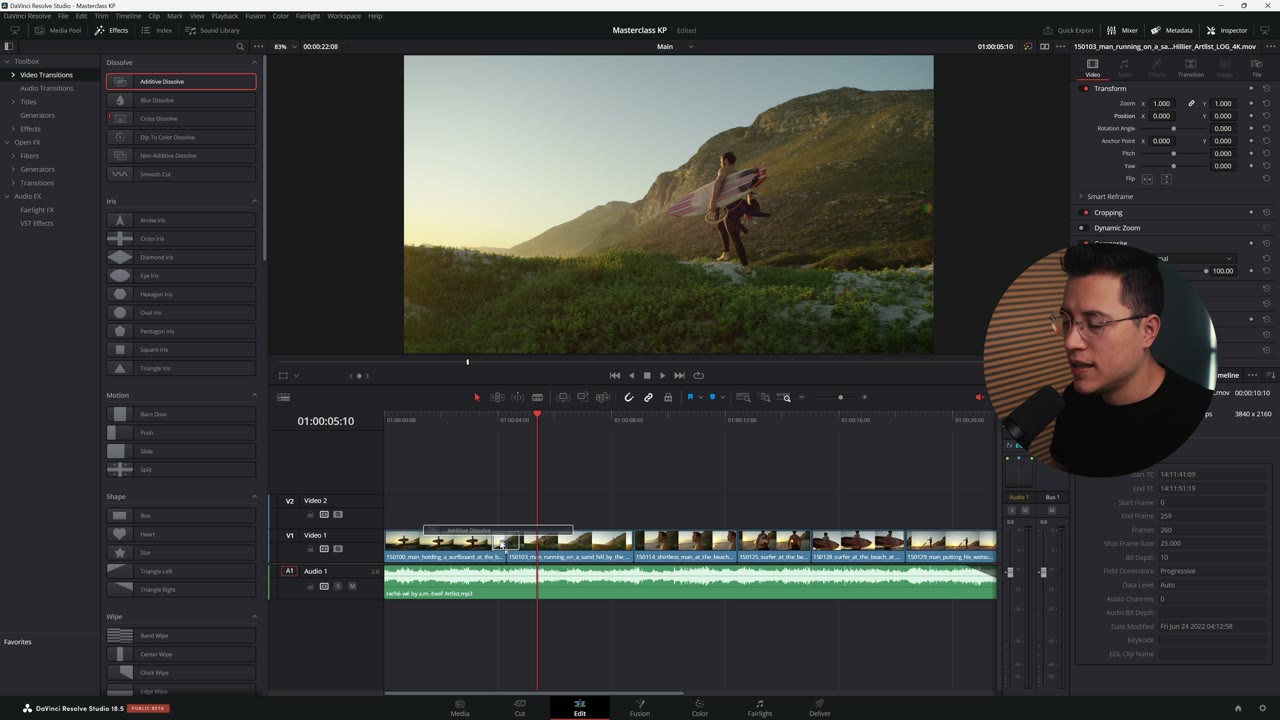Jump to the first frame

click(x=615, y=375)
